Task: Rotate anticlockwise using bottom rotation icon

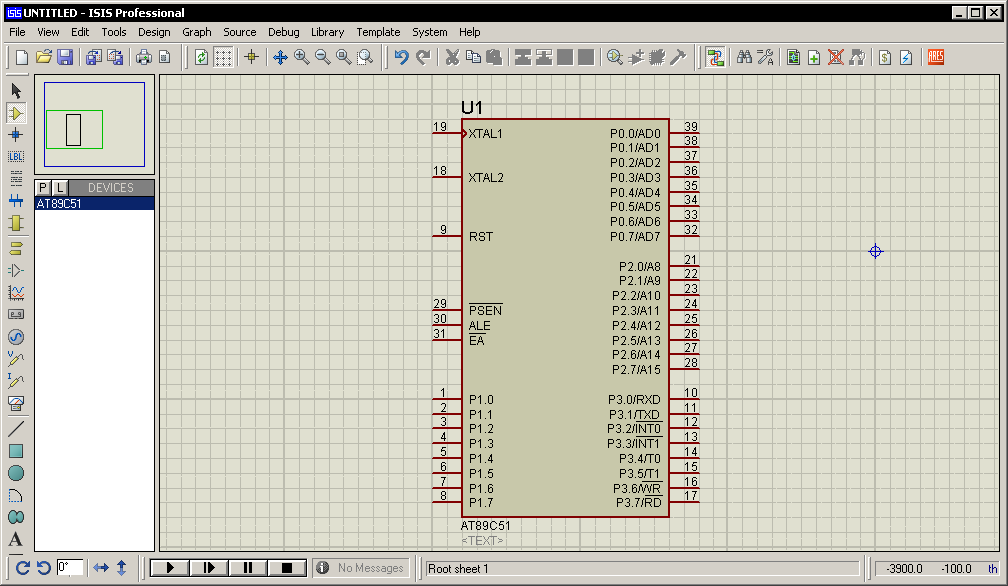Action: (43, 568)
